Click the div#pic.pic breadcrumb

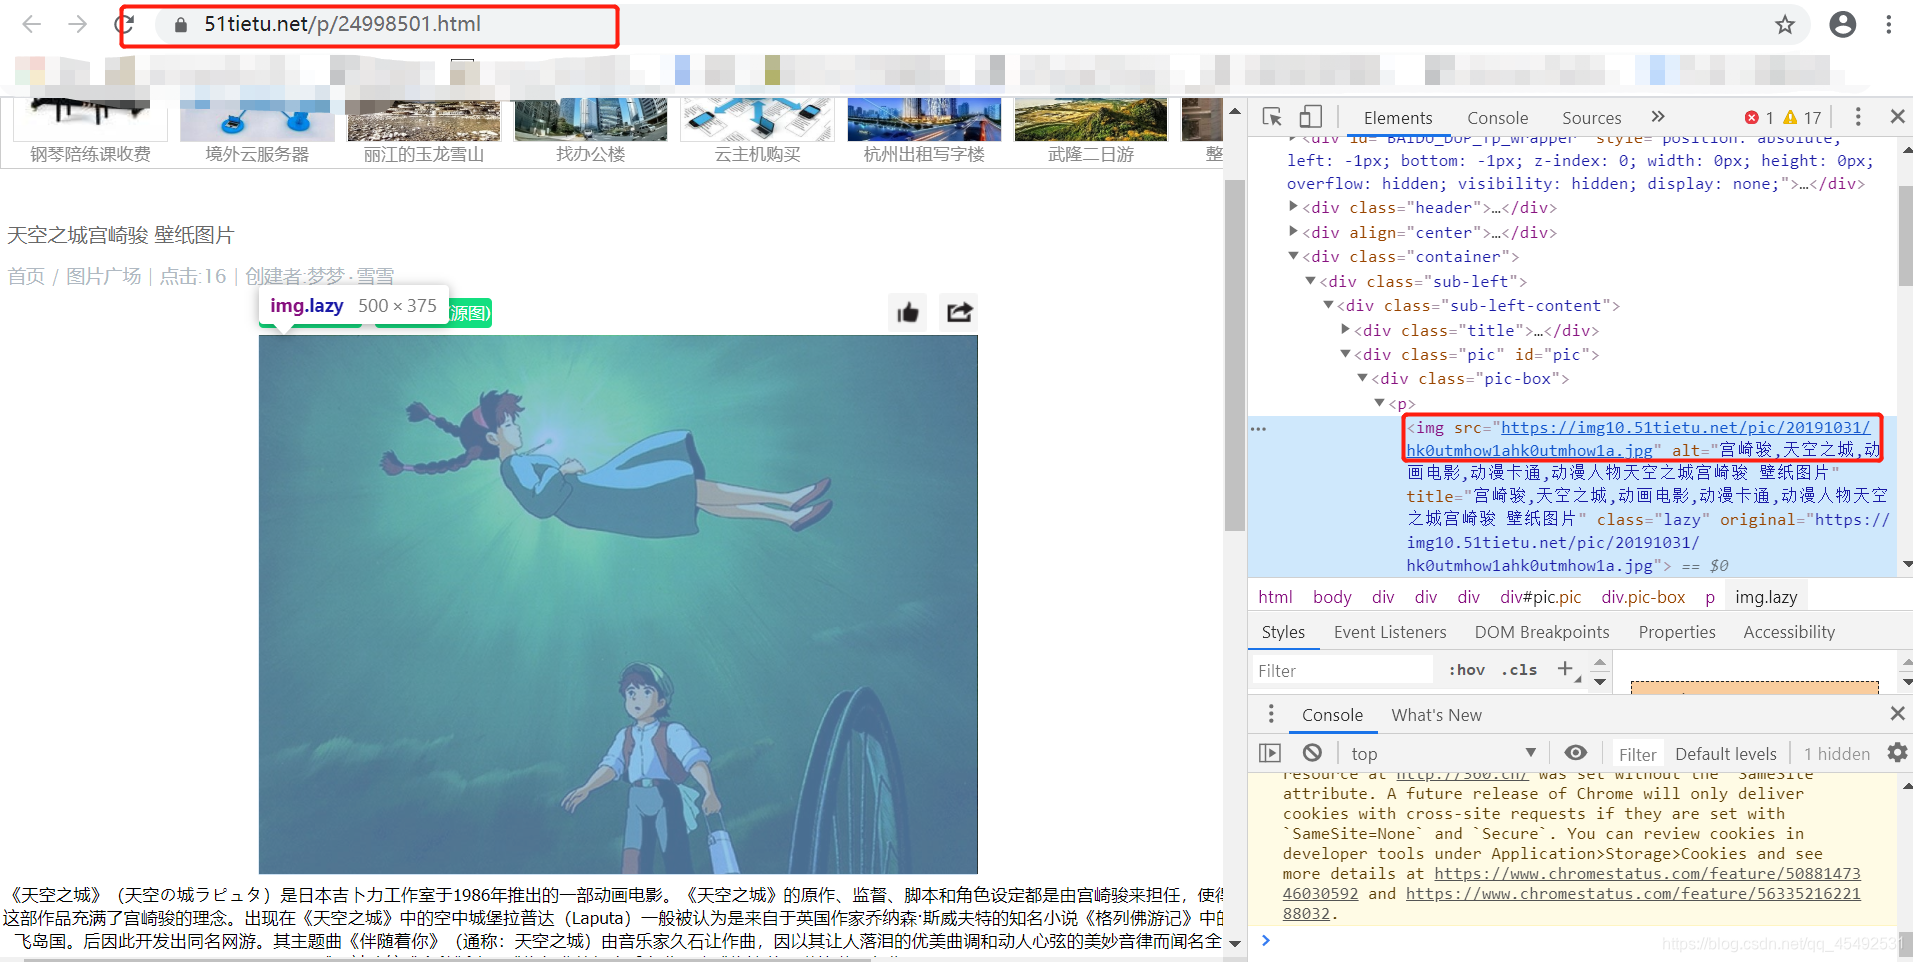tap(1540, 597)
